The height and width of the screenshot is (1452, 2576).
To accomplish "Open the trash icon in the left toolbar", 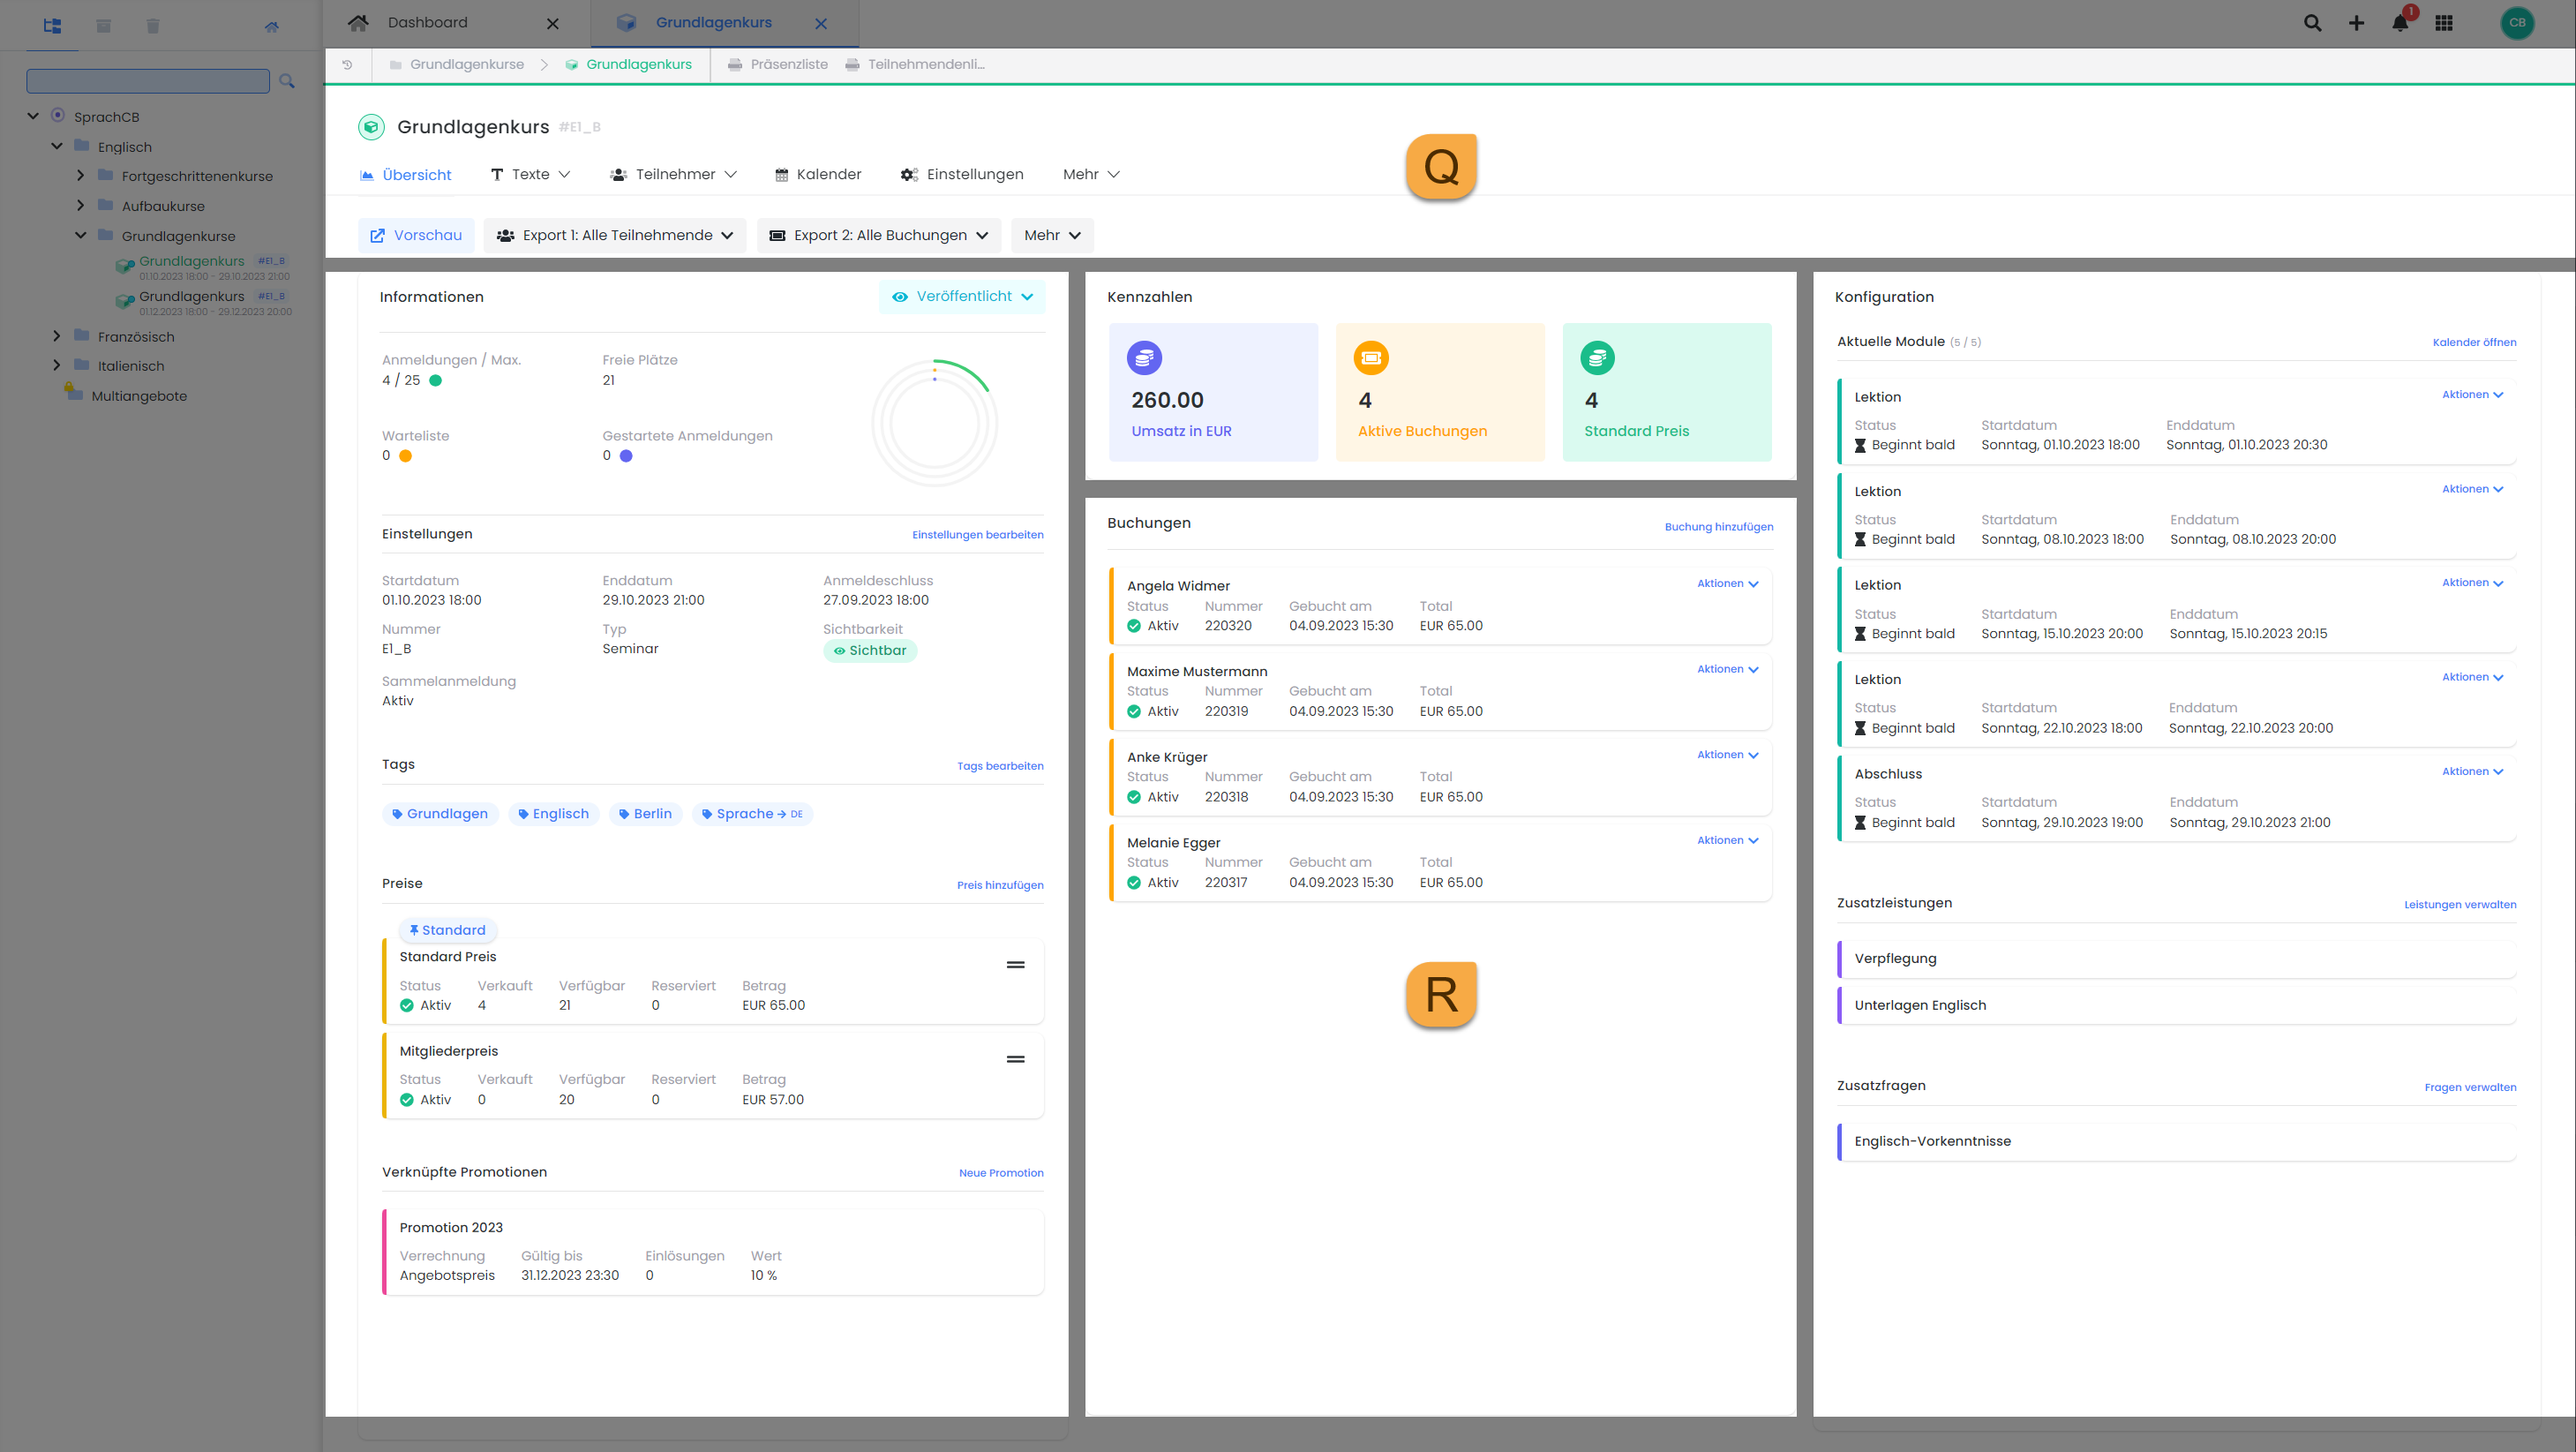I will point(152,25).
